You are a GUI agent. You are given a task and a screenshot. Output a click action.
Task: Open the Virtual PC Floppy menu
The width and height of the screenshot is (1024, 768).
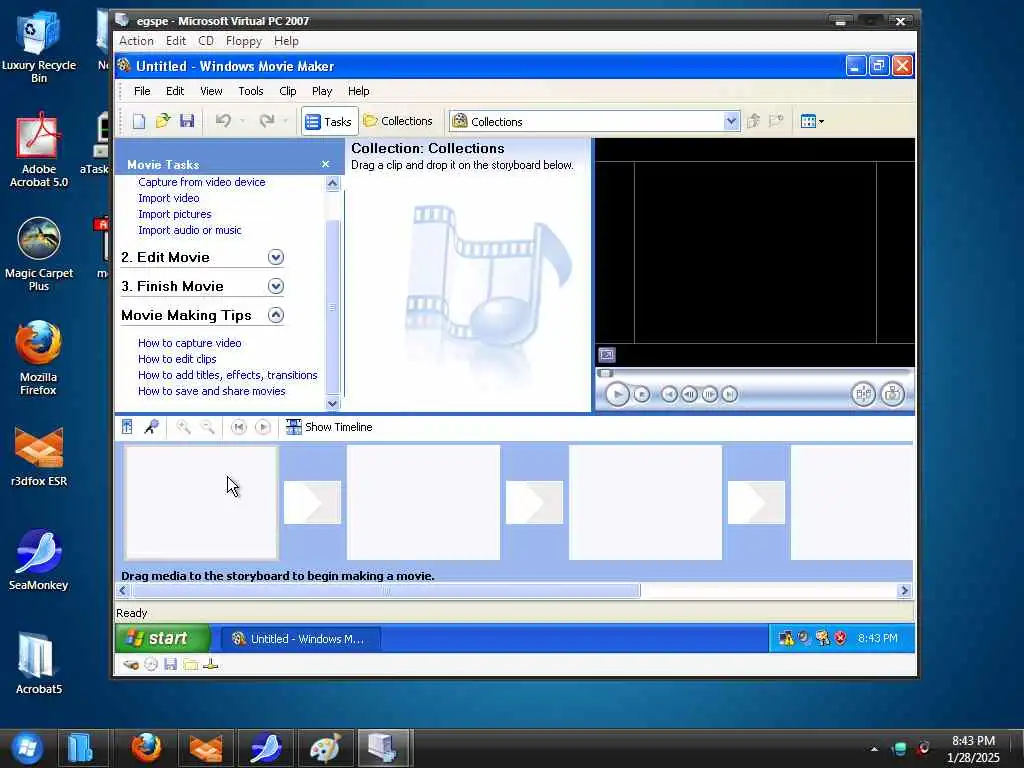point(244,41)
